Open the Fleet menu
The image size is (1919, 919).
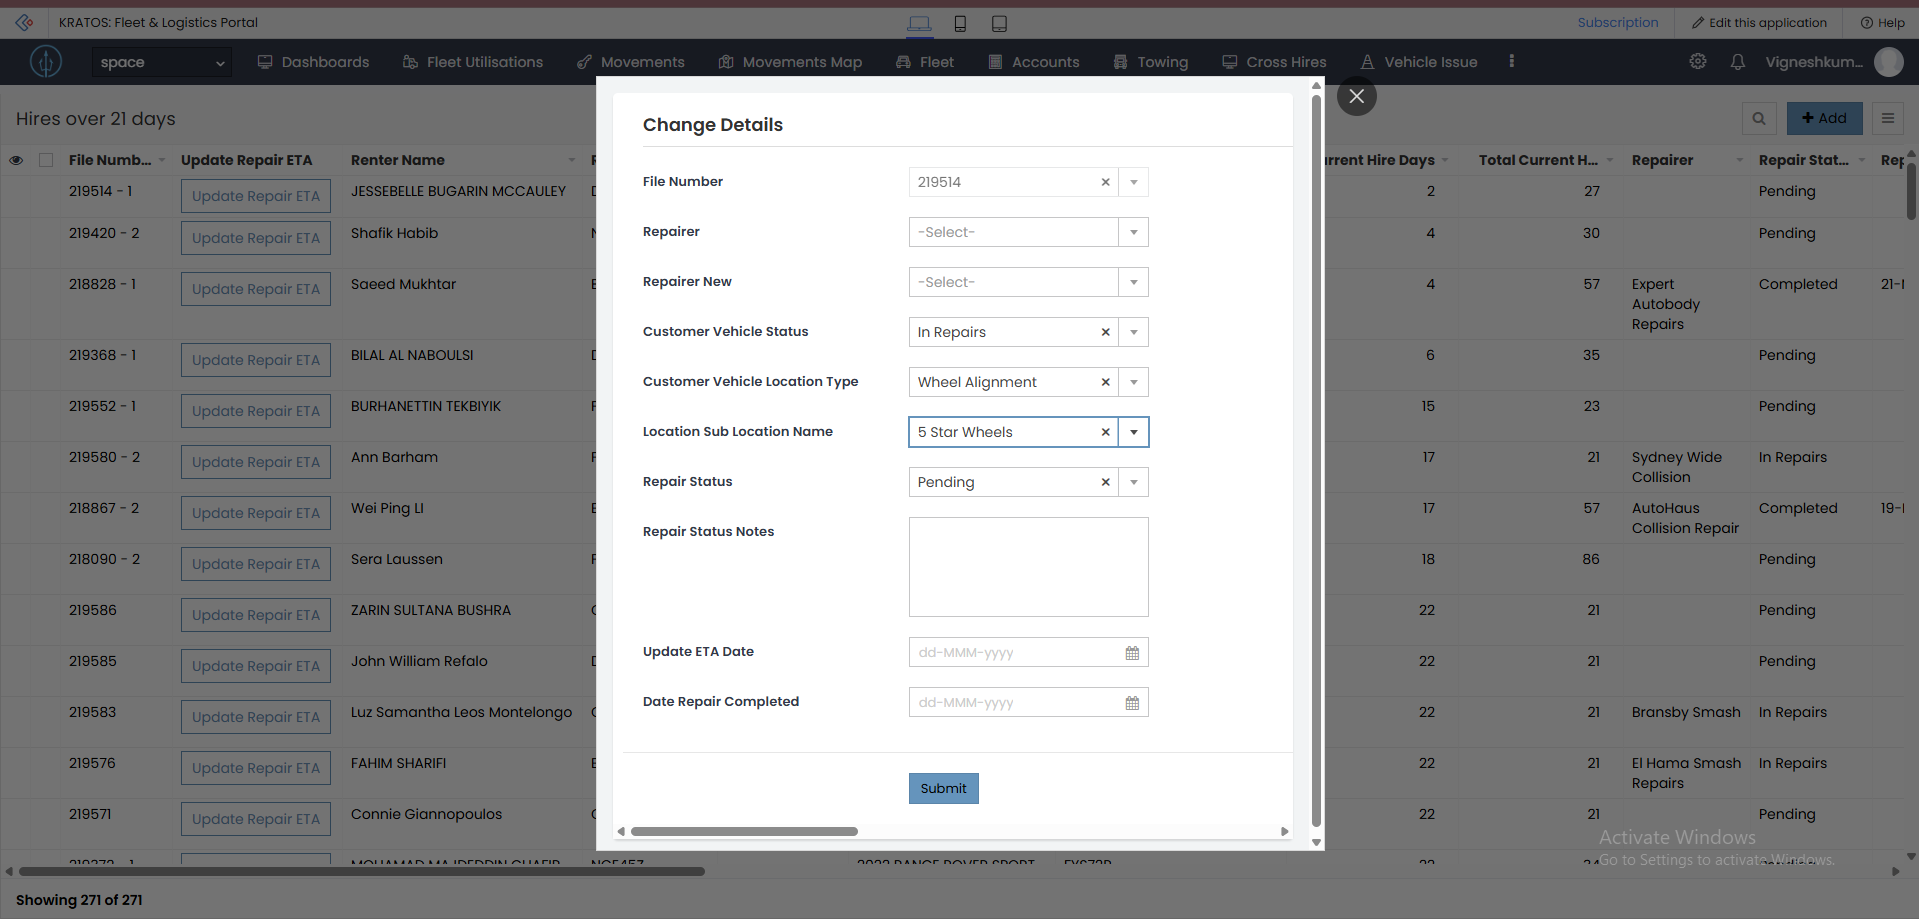point(925,62)
